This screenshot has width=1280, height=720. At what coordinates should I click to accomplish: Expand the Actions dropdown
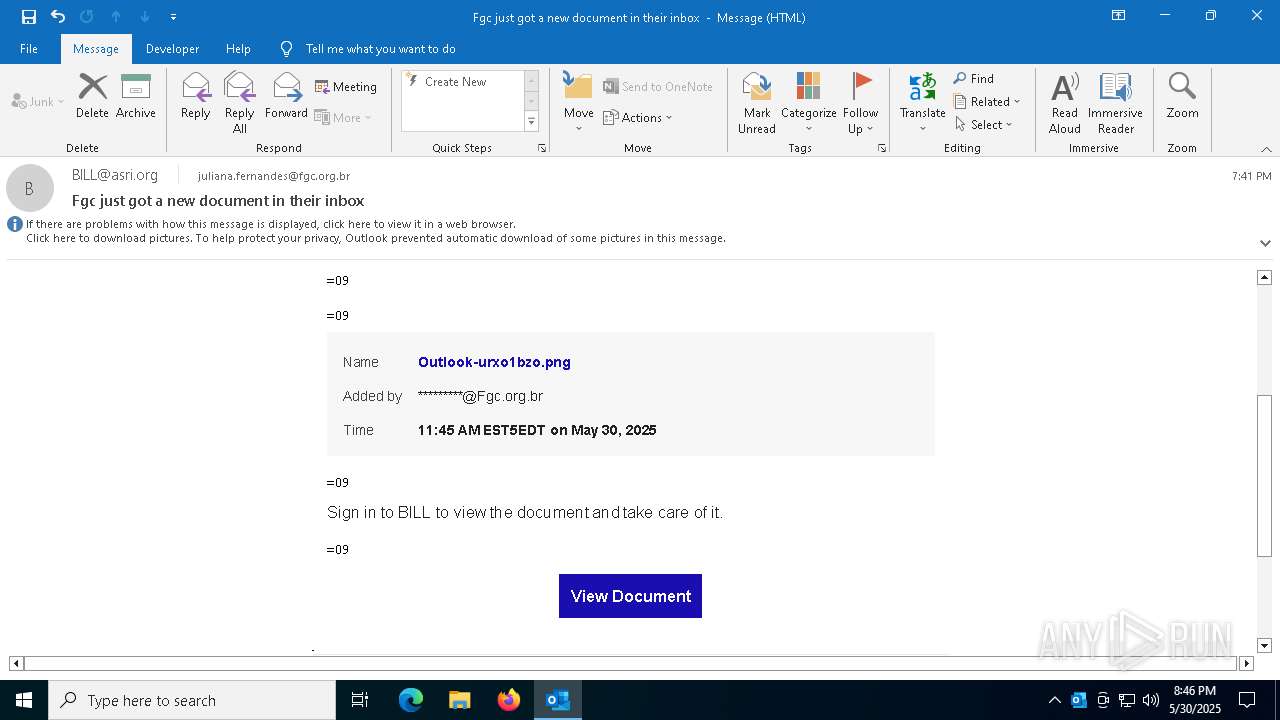(638, 117)
